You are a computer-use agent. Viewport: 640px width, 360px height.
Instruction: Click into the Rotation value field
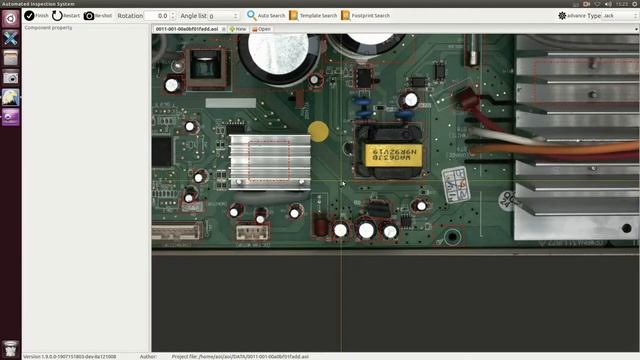click(x=158, y=16)
